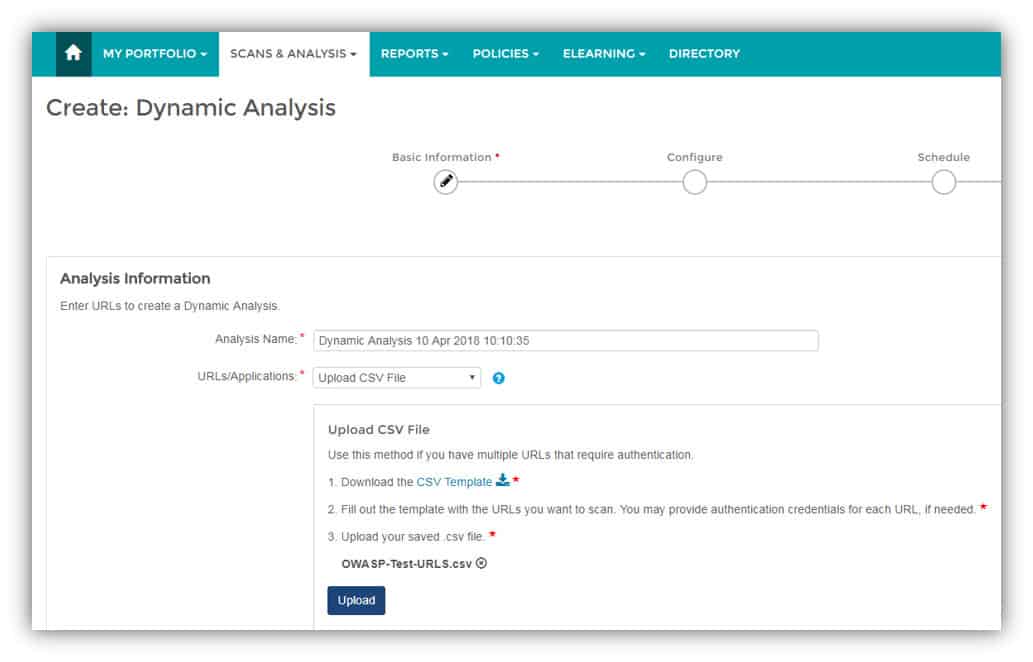
Task: Open the URLs/Applications Upload CSV File dropdown
Action: tap(397, 377)
